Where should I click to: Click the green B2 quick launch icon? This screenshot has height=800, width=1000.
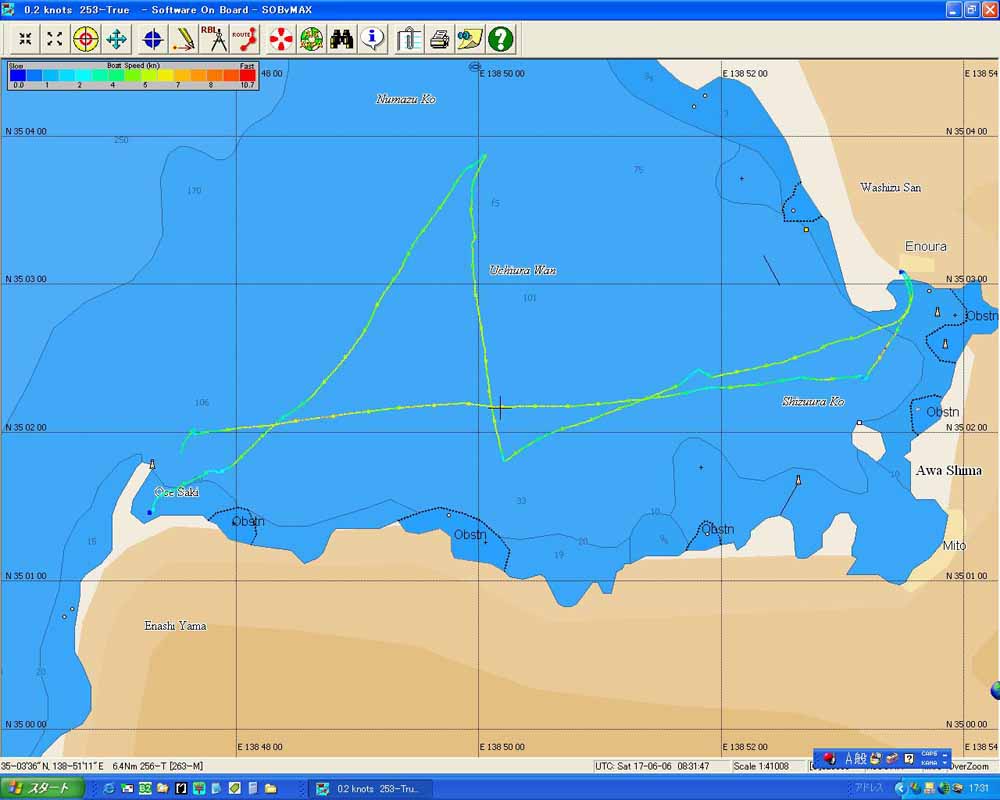[x=145, y=789]
